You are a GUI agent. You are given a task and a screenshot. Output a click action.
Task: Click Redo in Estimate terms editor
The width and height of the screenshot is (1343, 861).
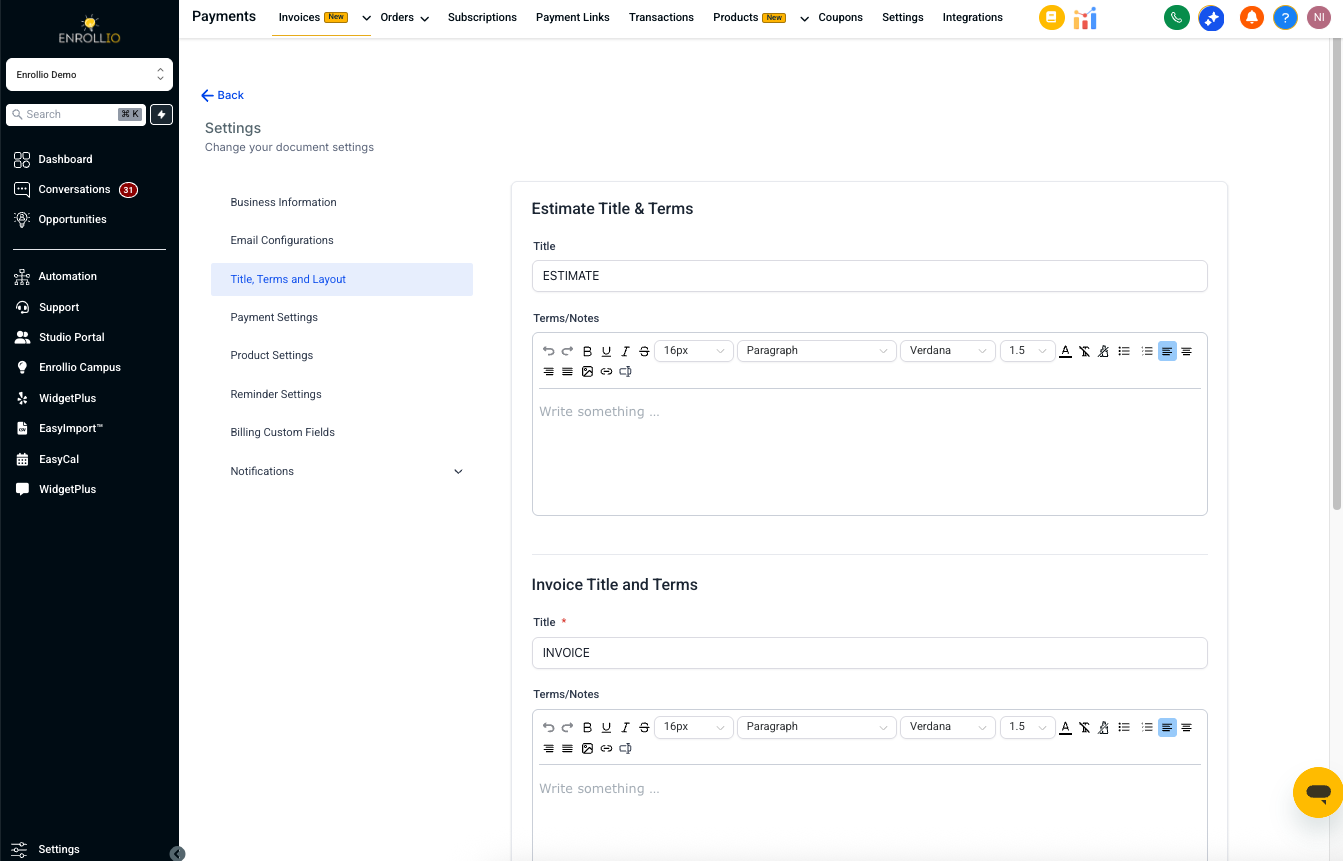coord(567,351)
